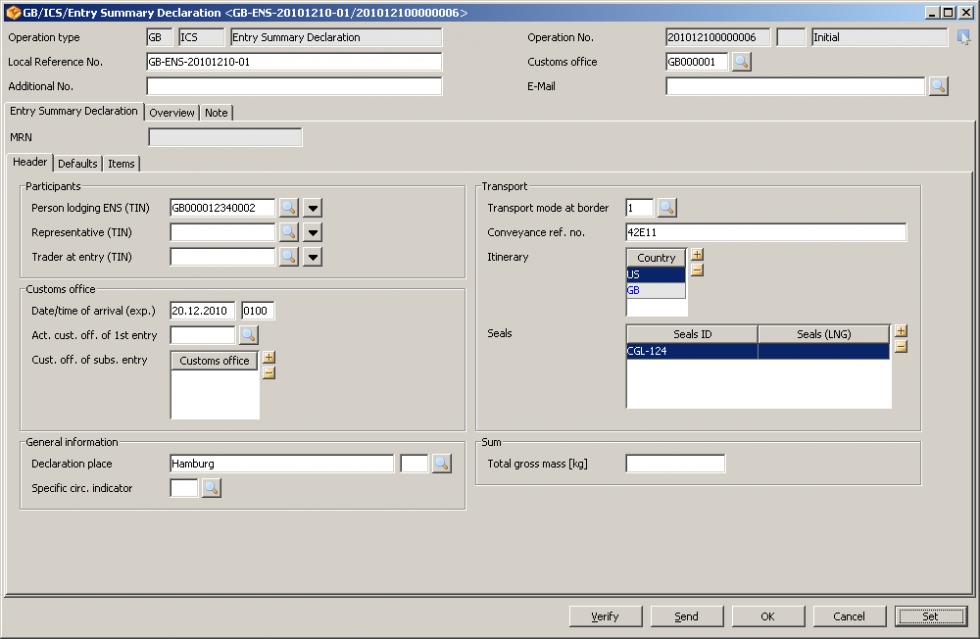Click into the Total gross mass field
Viewport: 980px width, 639px height.
(675, 464)
